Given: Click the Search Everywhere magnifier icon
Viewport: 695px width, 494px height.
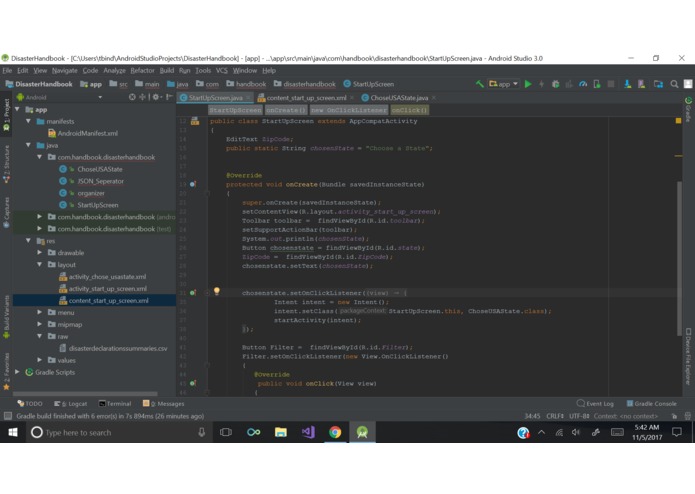Looking at the screenshot, I should click(674, 84).
